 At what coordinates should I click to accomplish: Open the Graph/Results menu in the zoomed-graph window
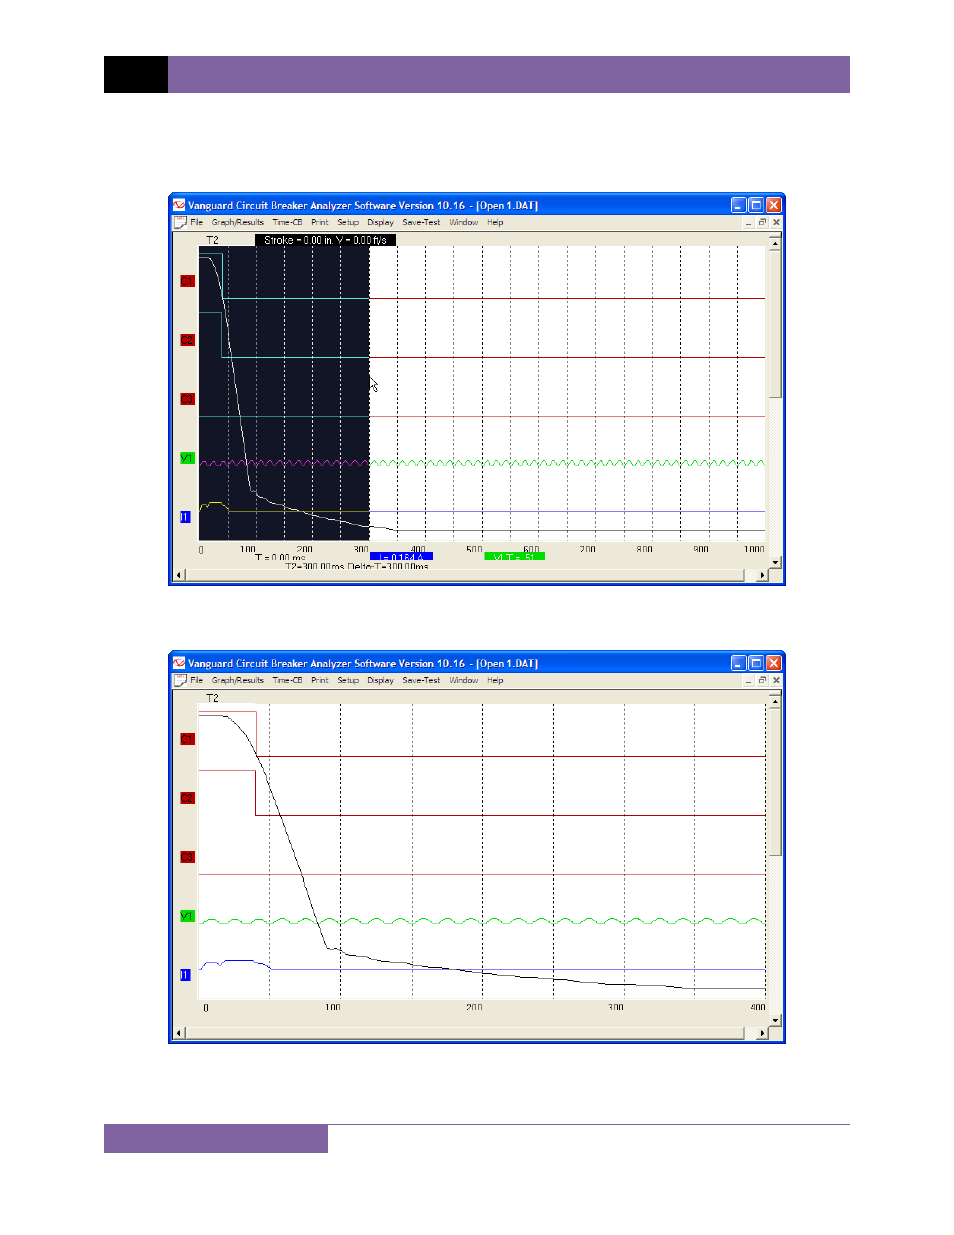click(238, 680)
